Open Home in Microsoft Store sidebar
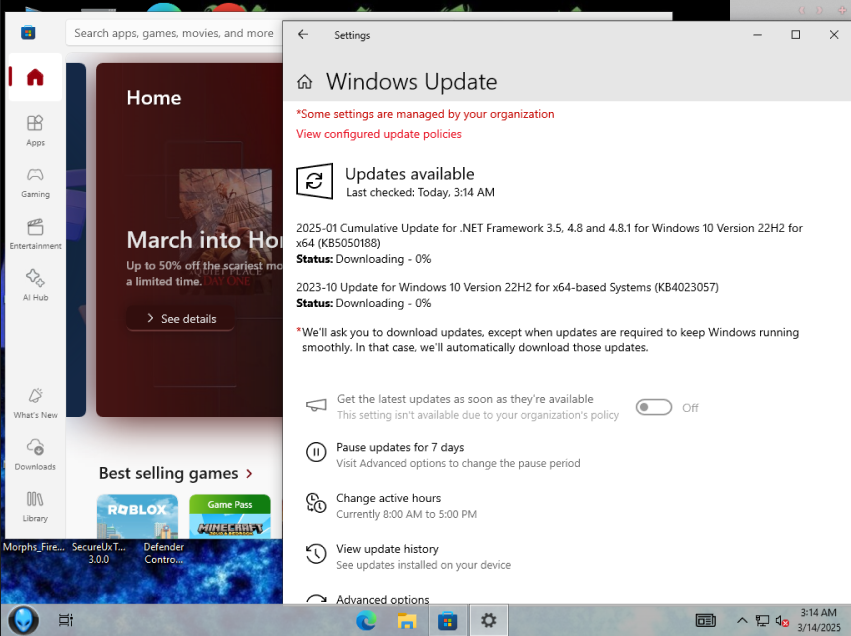 pyautogui.click(x=35, y=77)
